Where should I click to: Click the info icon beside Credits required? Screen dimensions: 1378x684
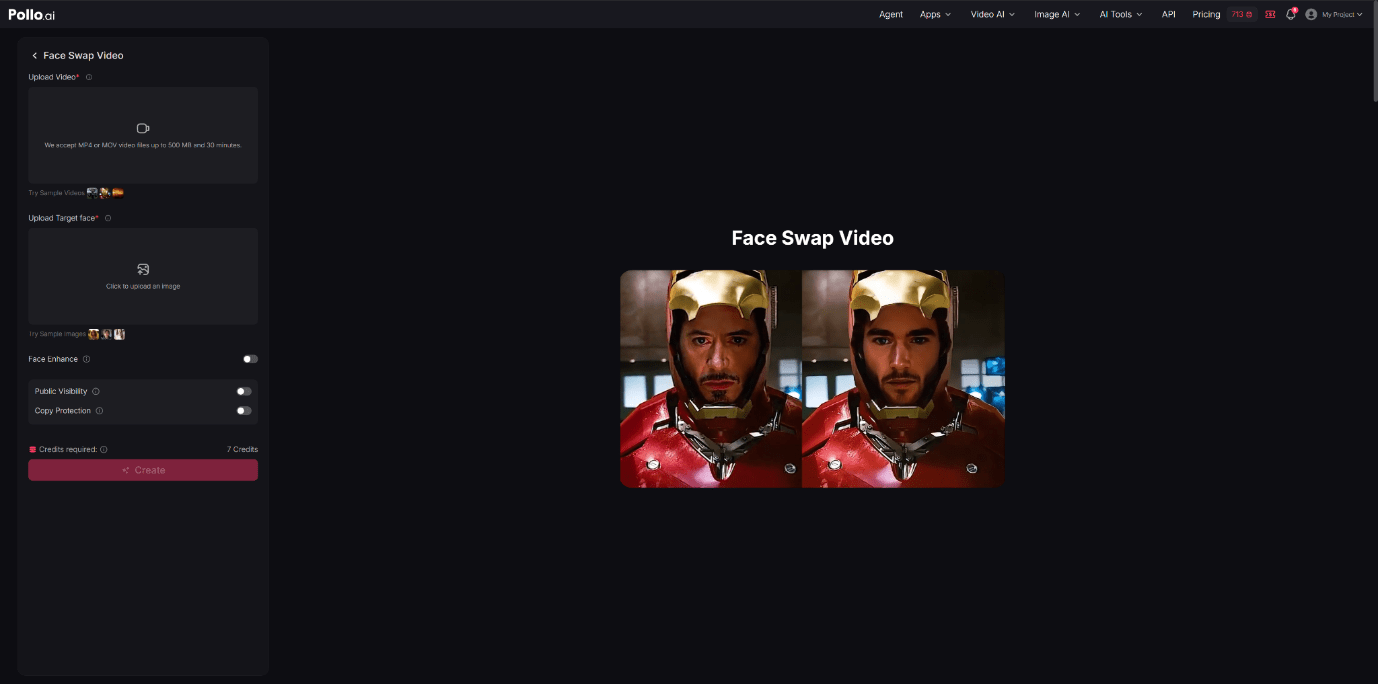point(104,450)
